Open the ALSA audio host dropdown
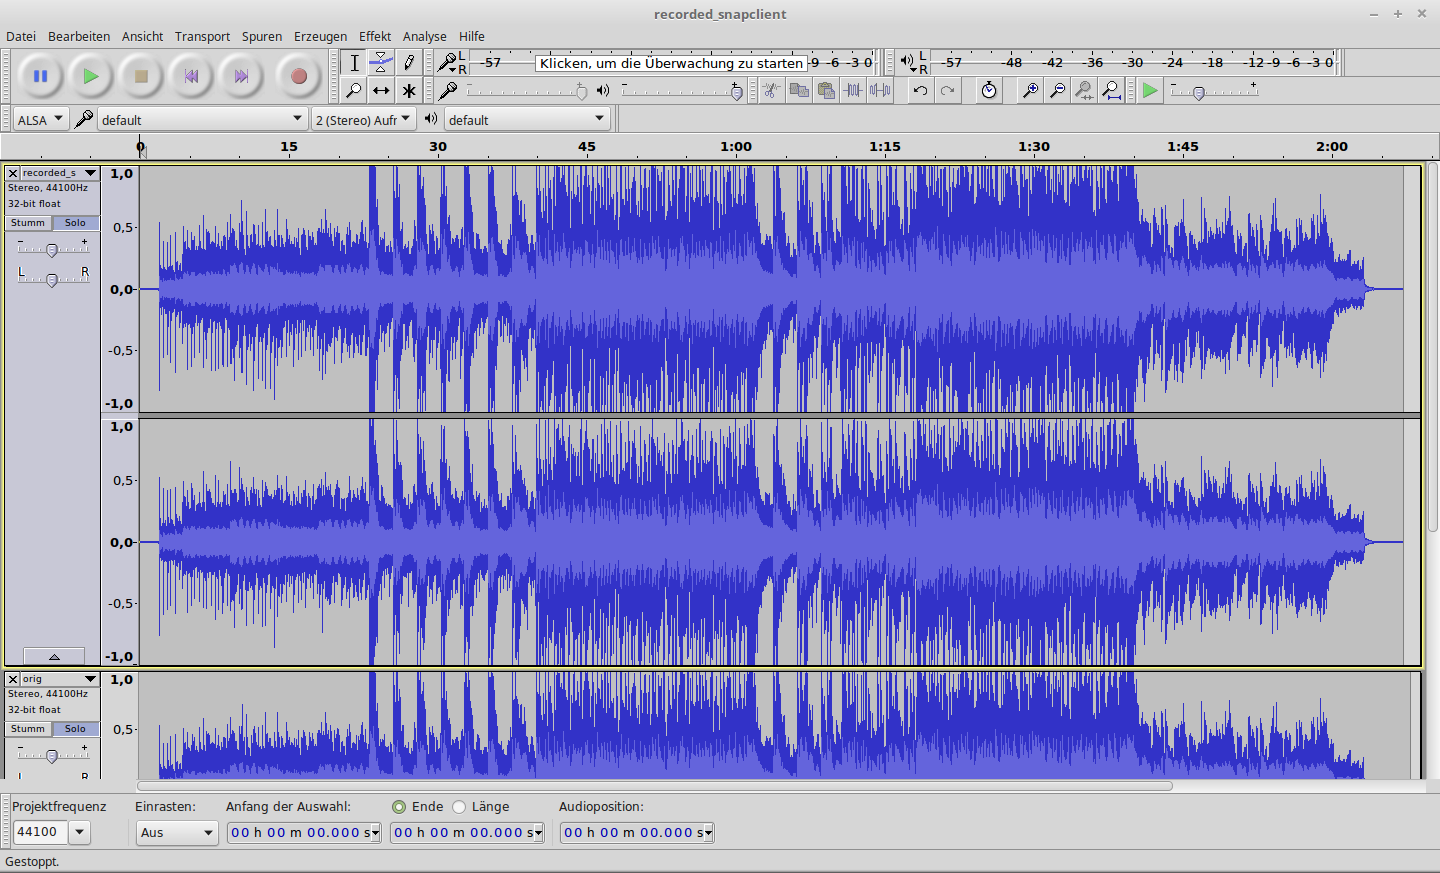The height and width of the screenshot is (873, 1440). click(40, 118)
